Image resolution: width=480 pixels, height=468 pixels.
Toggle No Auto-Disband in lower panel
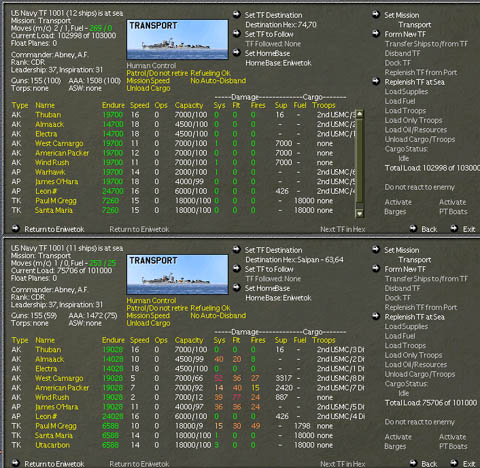(218, 316)
